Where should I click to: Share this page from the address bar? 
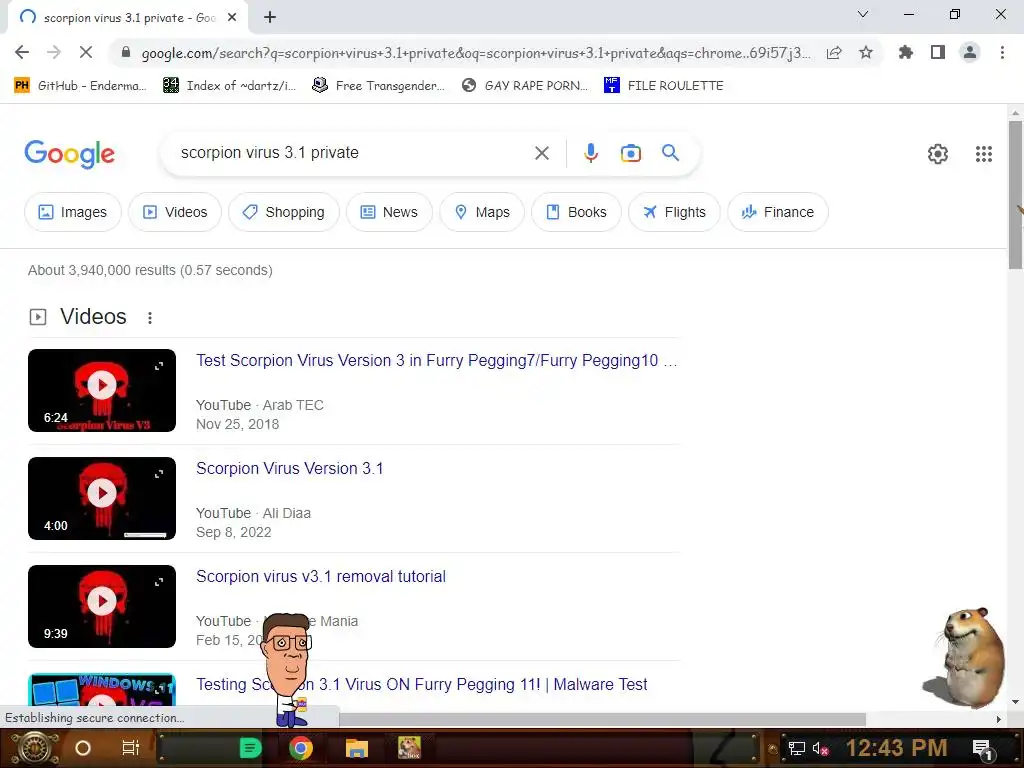tap(834, 53)
